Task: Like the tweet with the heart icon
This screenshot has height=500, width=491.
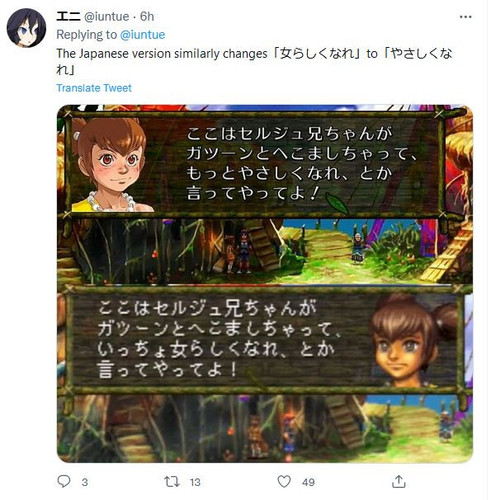Action: [x=284, y=482]
